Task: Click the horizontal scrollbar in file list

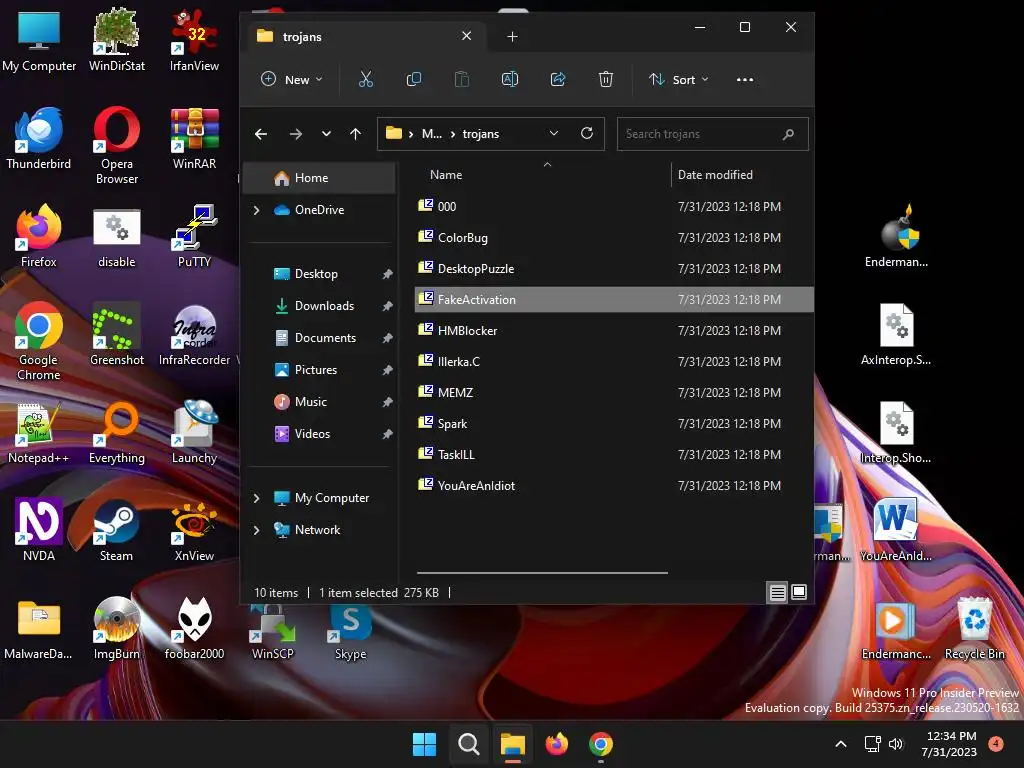Action: pyautogui.click(x=542, y=573)
